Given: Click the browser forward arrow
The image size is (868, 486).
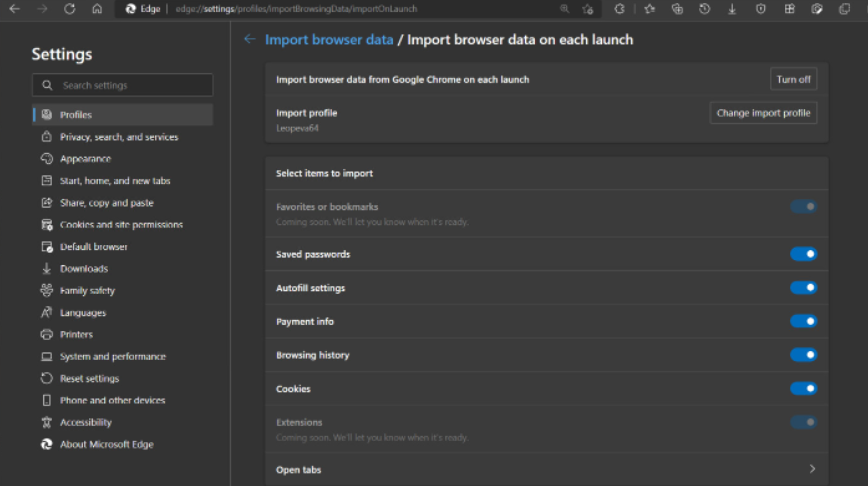Looking at the screenshot, I should click(x=42, y=9).
